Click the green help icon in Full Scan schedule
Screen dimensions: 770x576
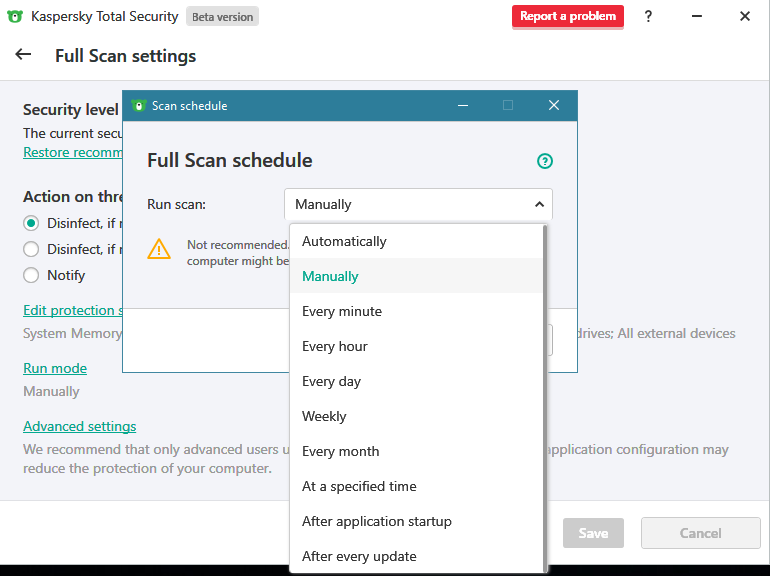[545, 161]
